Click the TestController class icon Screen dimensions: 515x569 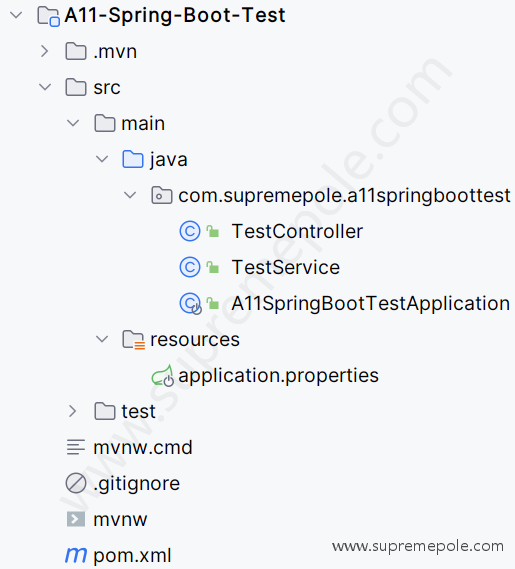tap(190, 231)
